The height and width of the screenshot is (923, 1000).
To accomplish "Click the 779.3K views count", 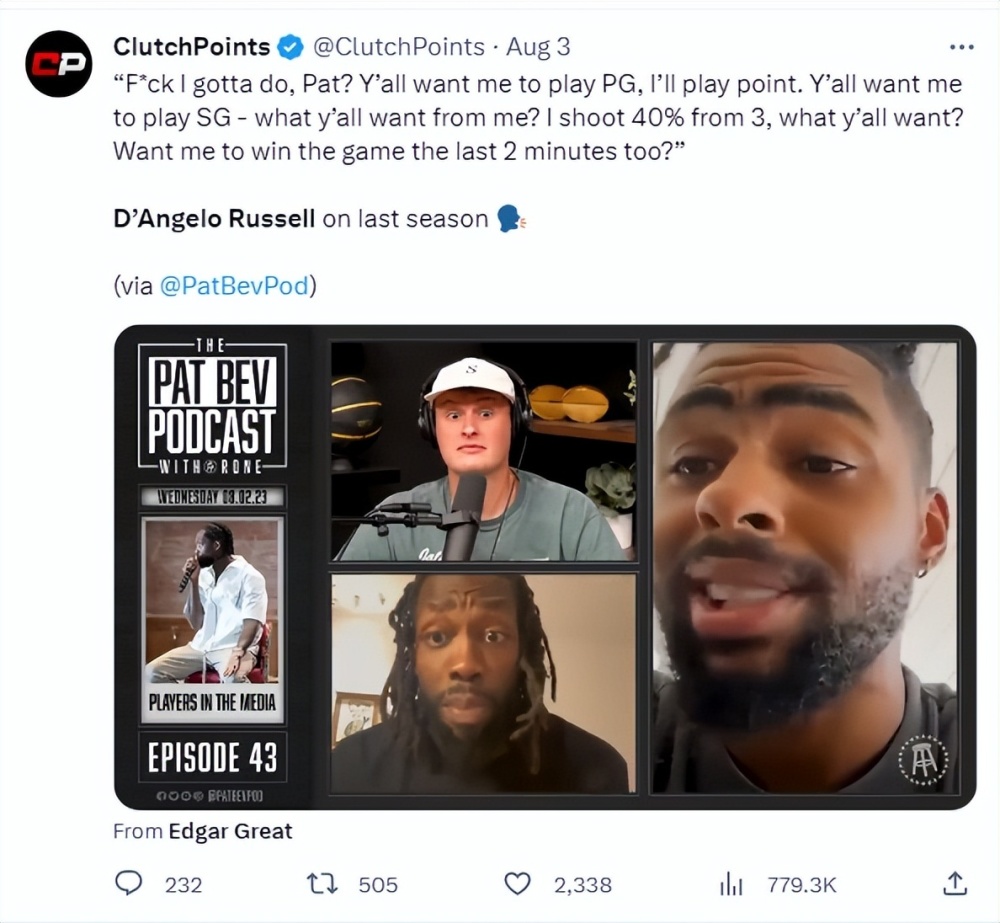I will [802, 885].
